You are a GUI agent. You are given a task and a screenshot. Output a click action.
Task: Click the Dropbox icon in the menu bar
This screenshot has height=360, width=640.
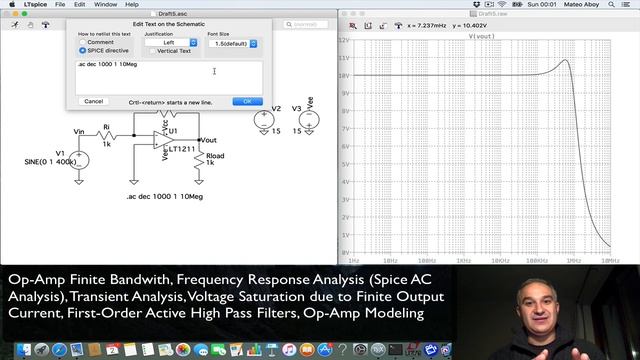tap(476, 4)
